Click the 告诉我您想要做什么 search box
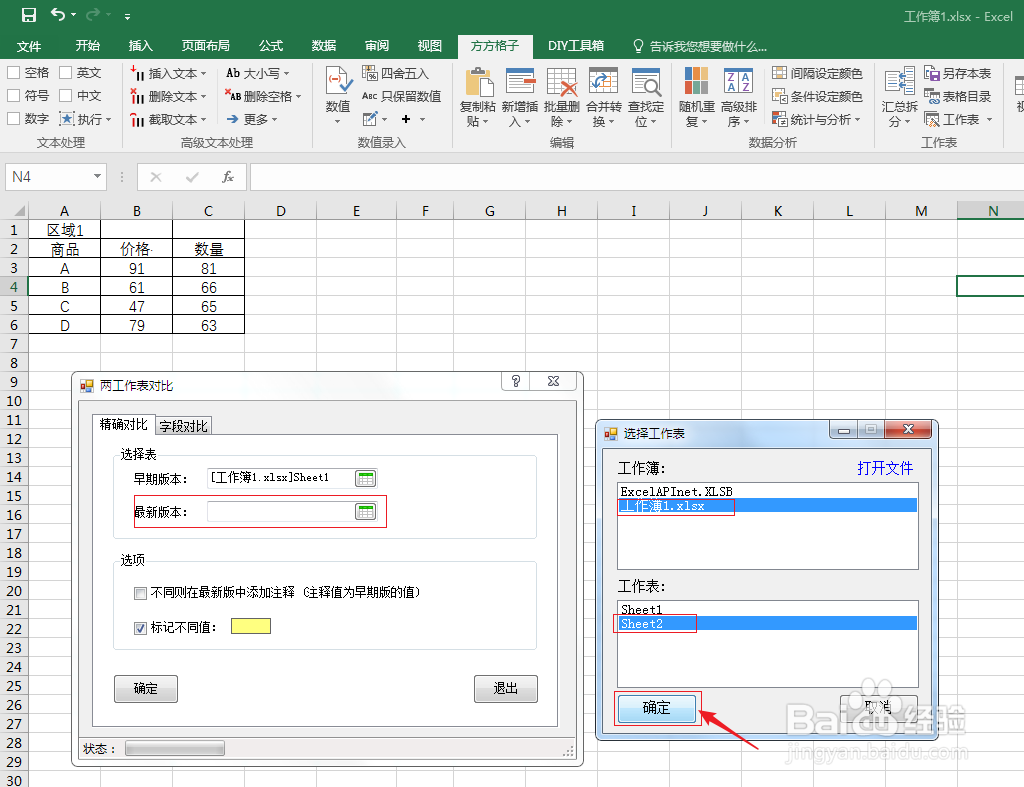 700,46
